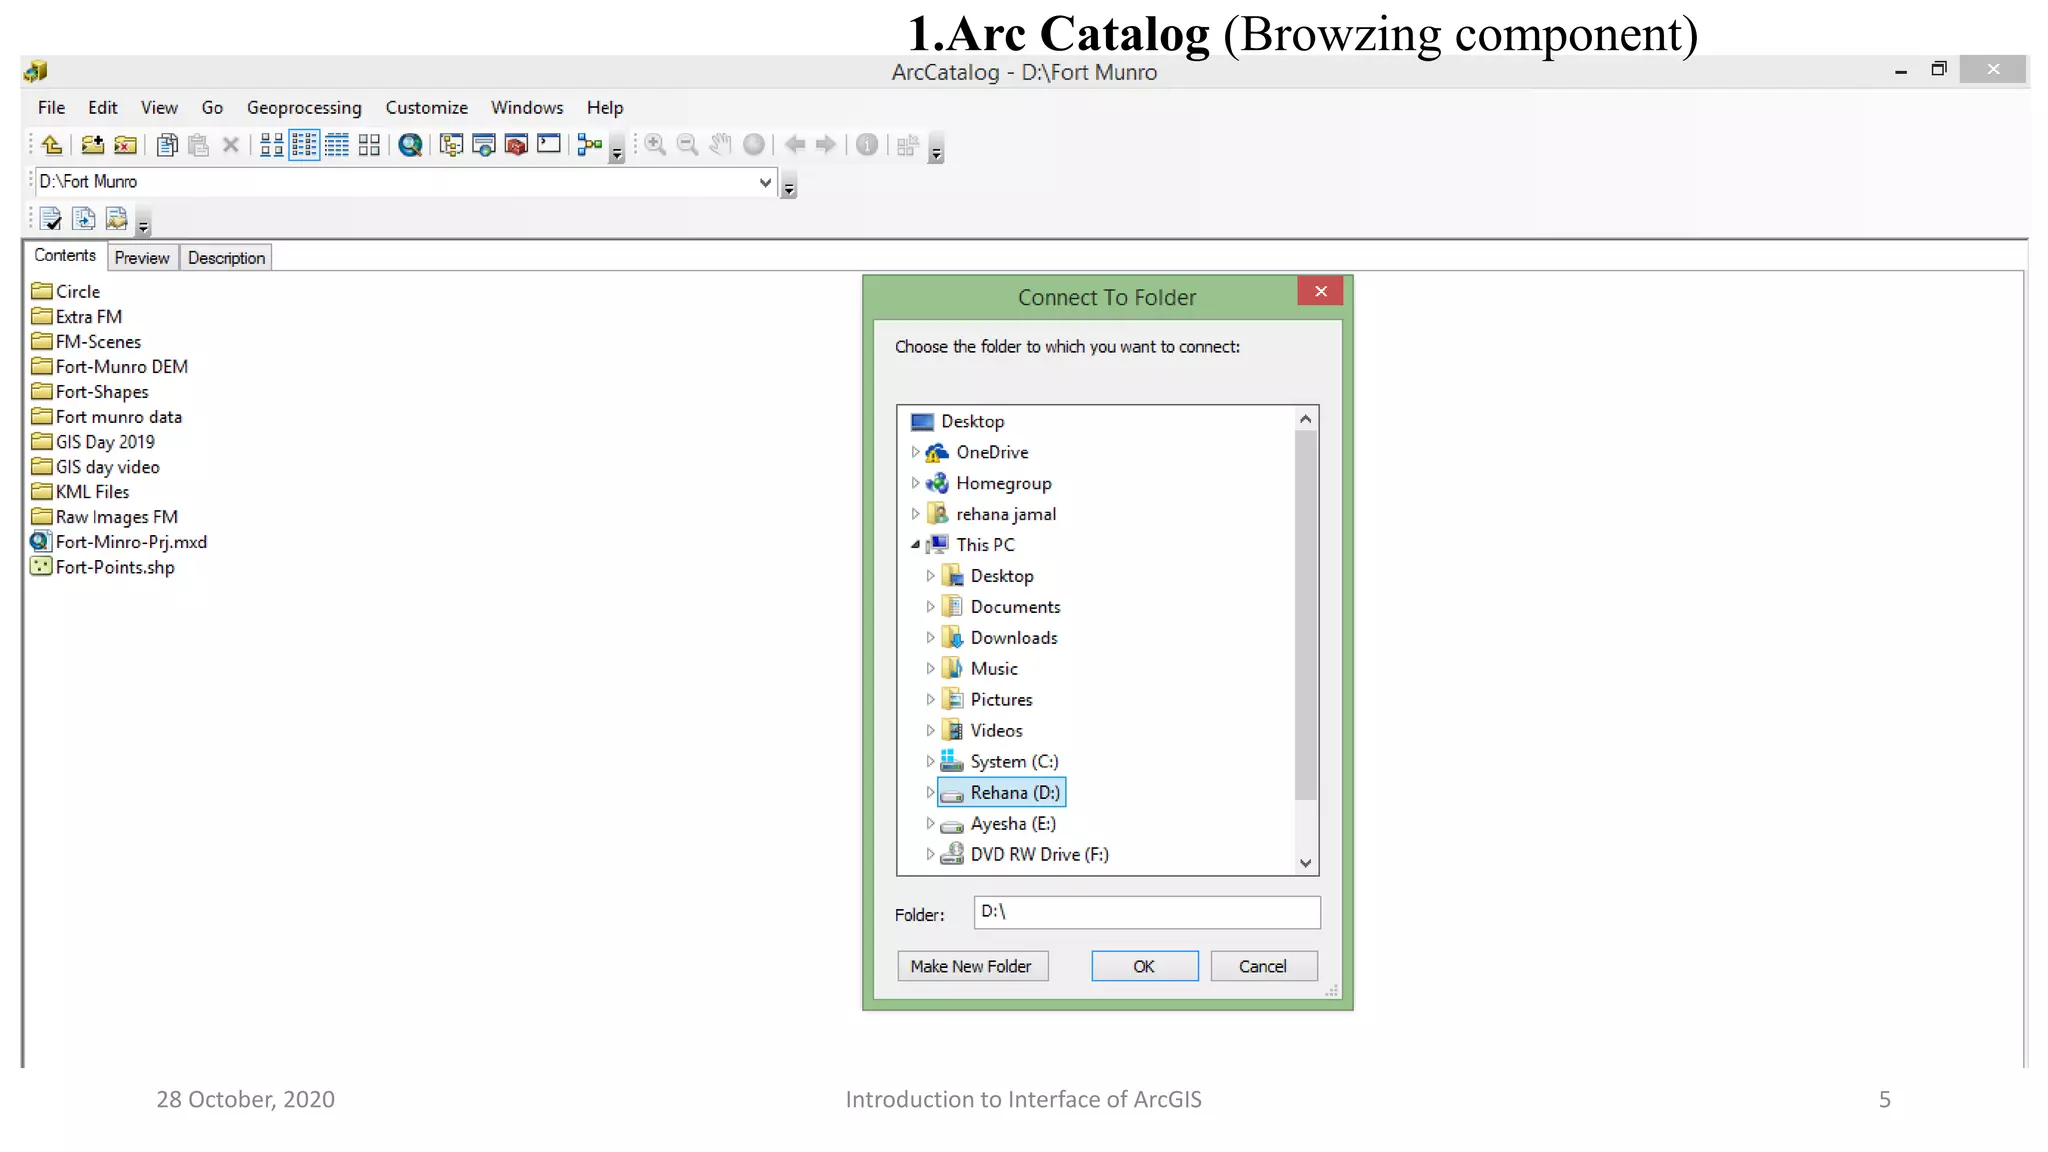
Task: Select Fort-Minro-Prj.mxd in the contents list
Action: [119, 542]
